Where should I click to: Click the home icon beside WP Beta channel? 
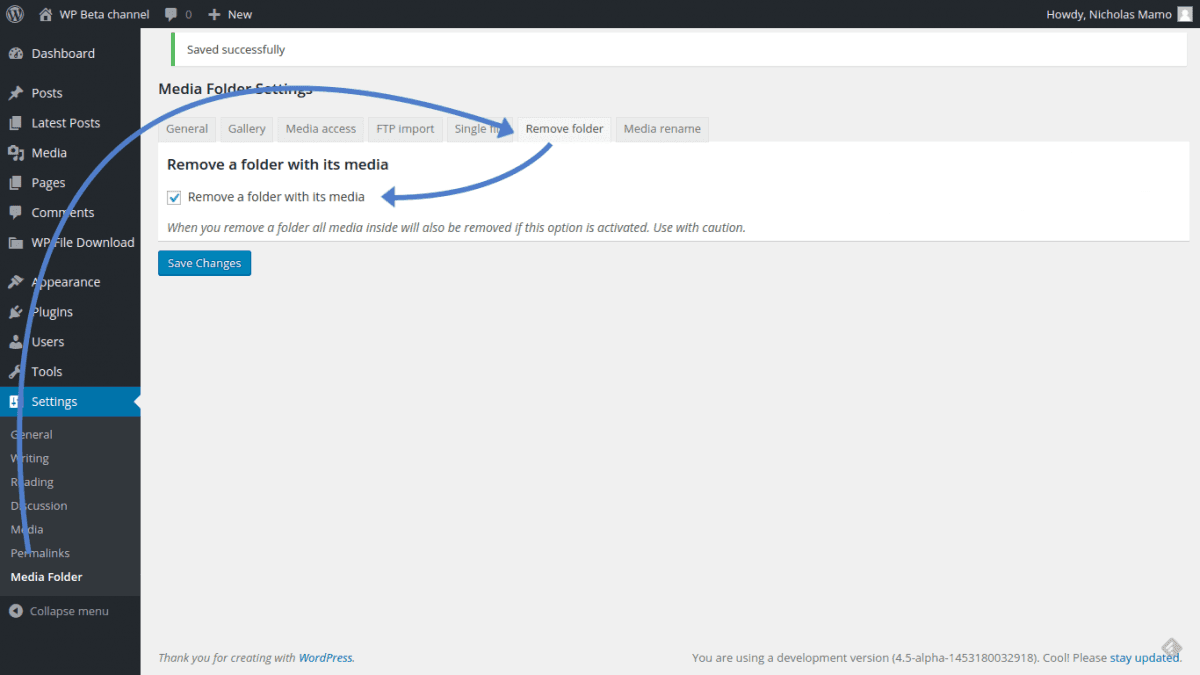[45, 14]
